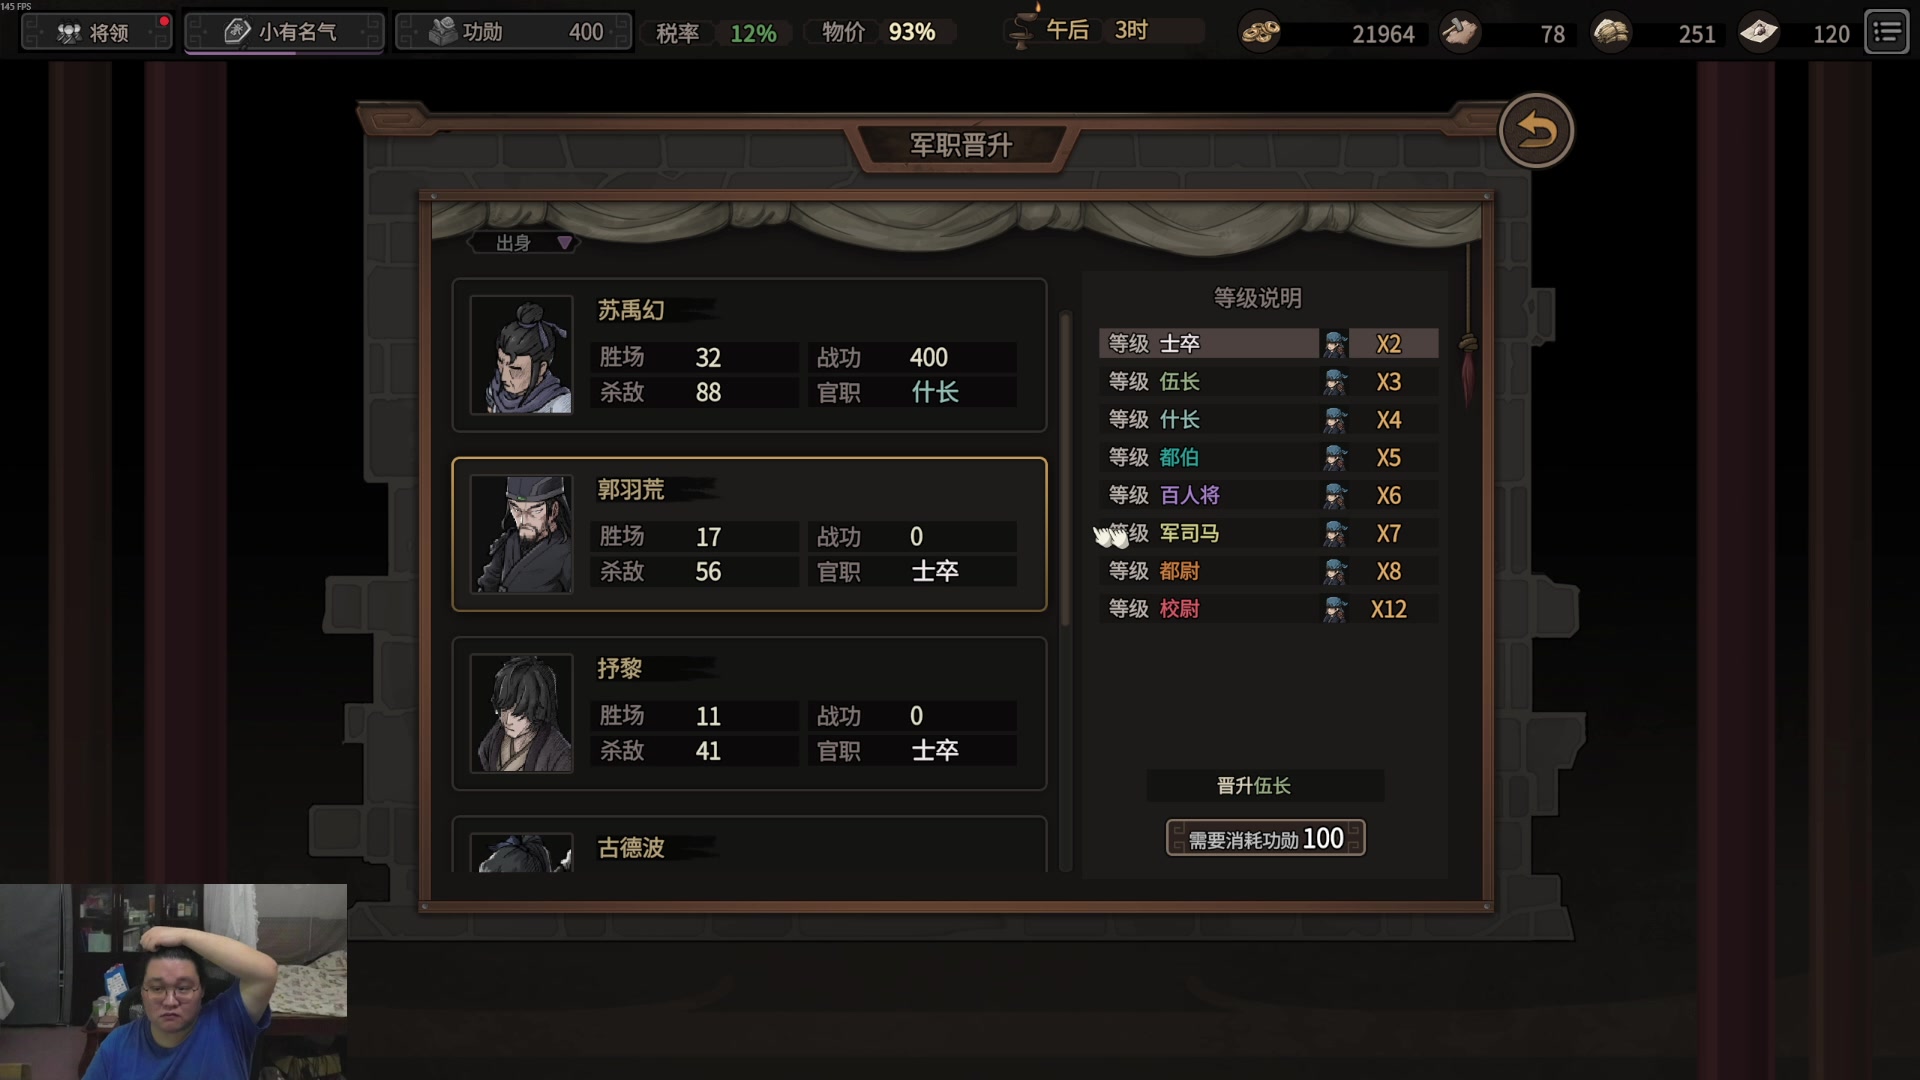Click the back arrow return button
Image resolution: width=1920 pixels, height=1080 pixels.
pos(1536,131)
